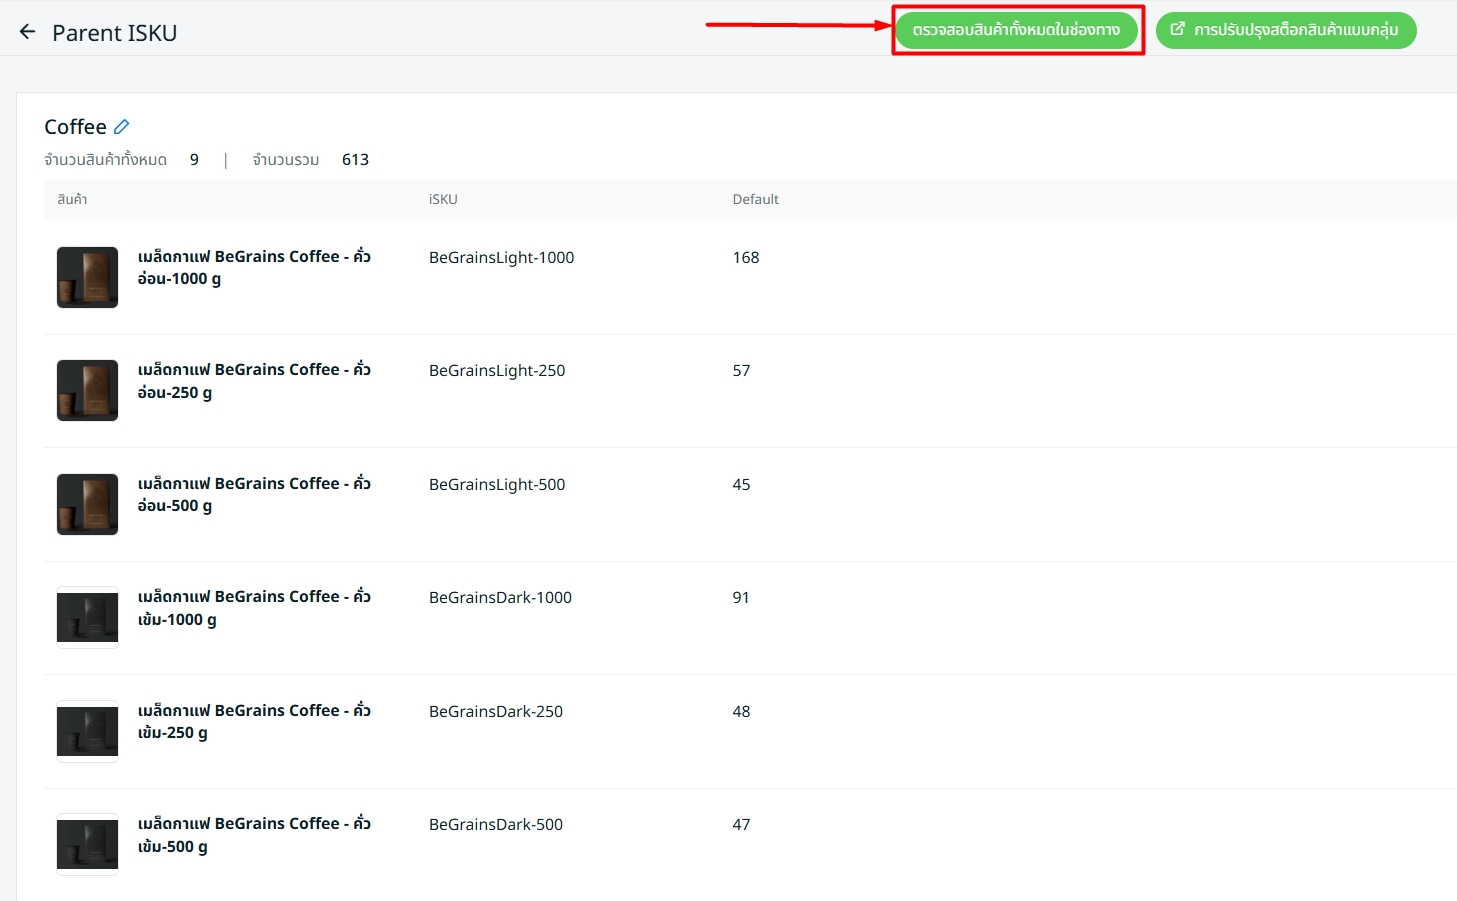
Task: Open the green bulk stock adjustment button
Action: pyautogui.click(x=1285, y=30)
